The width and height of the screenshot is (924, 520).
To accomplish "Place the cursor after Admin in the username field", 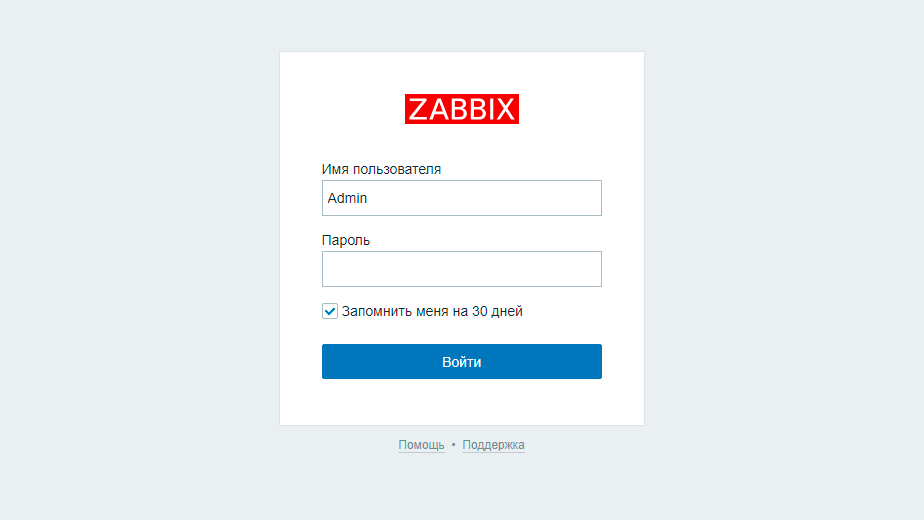I will pos(370,198).
